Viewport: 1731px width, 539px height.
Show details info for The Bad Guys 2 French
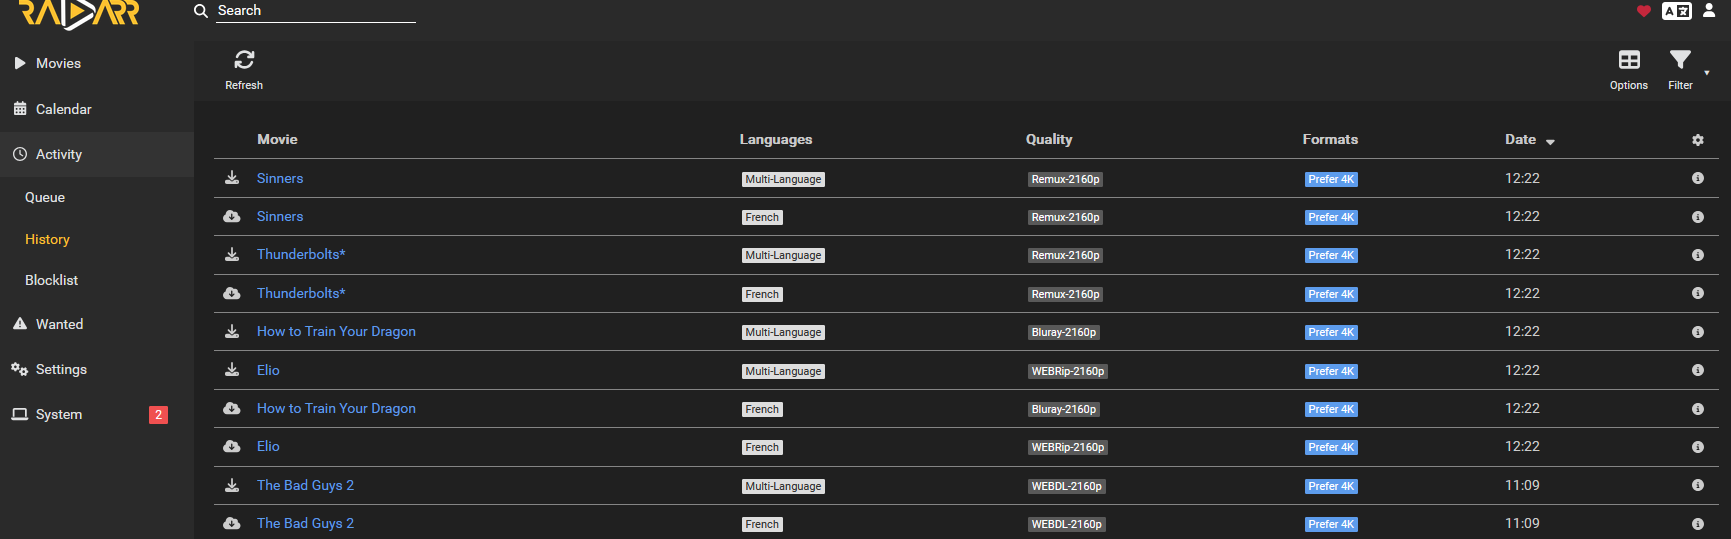pyautogui.click(x=1697, y=524)
